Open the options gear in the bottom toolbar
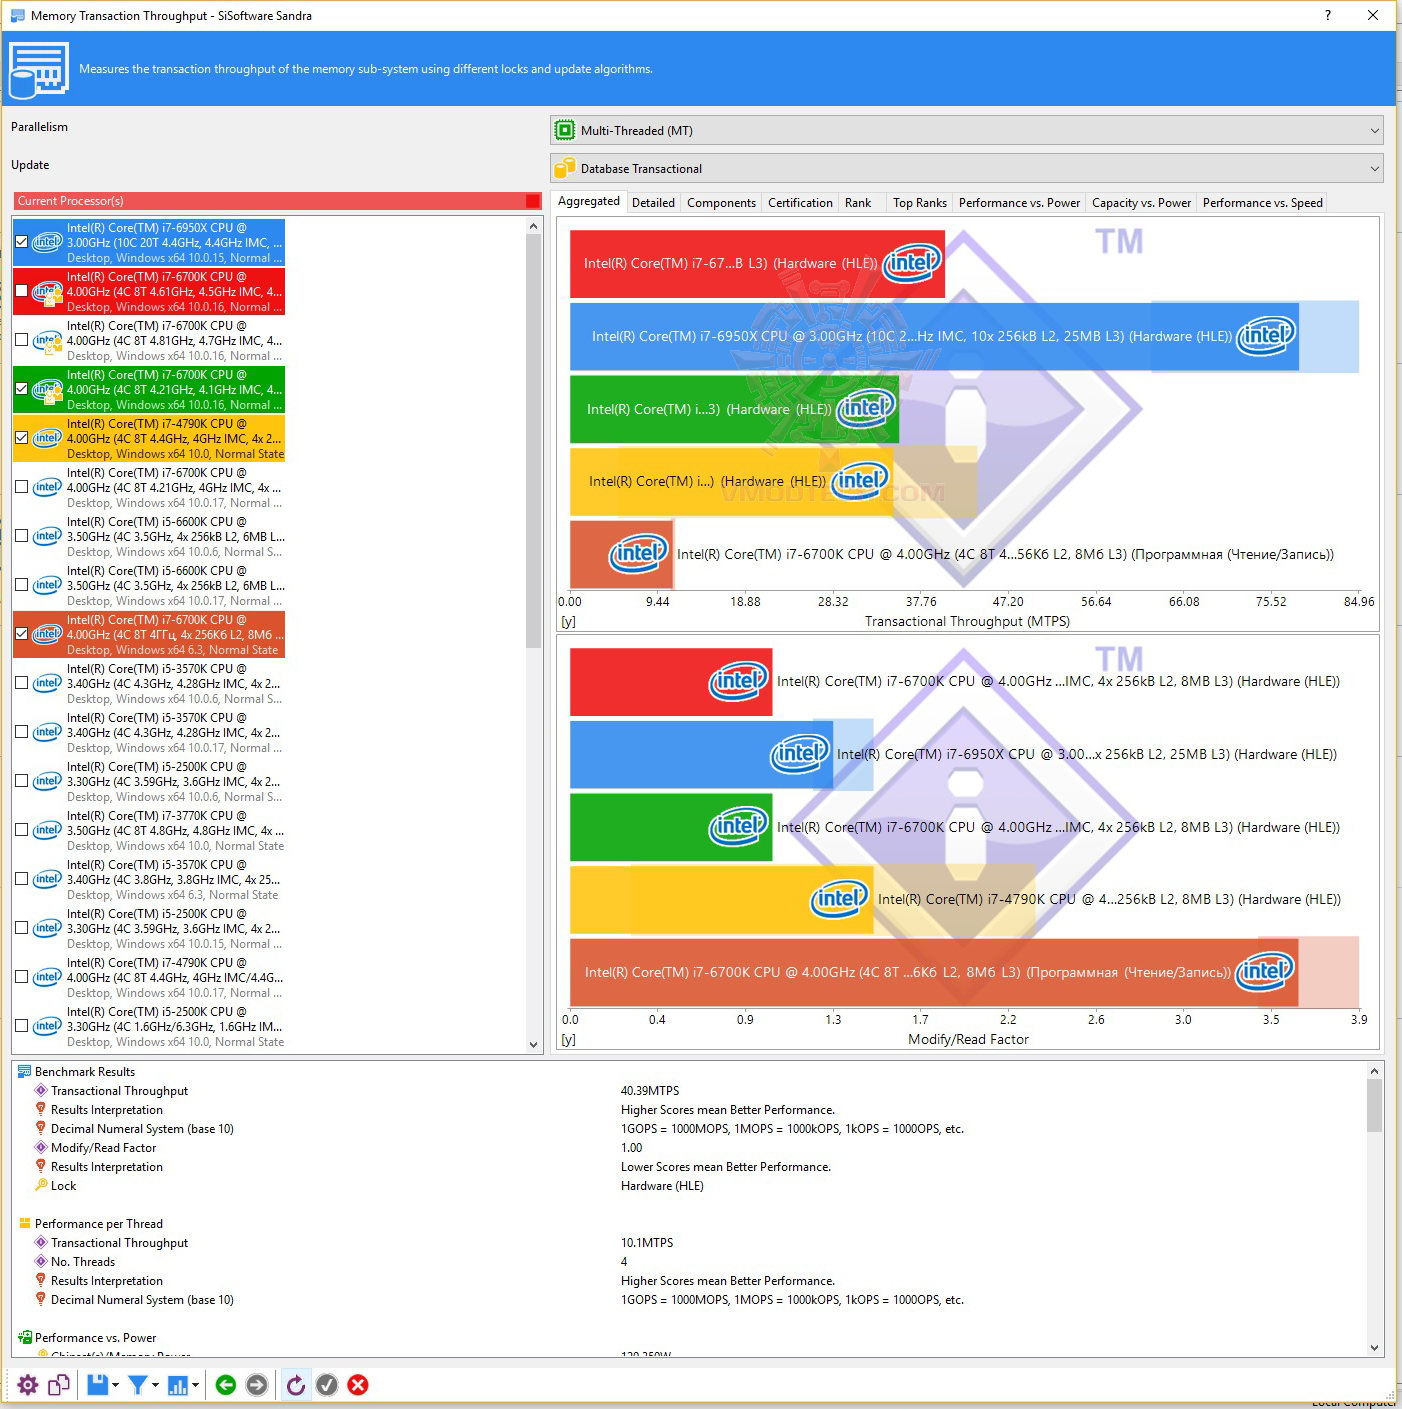 click(28, 1385)
